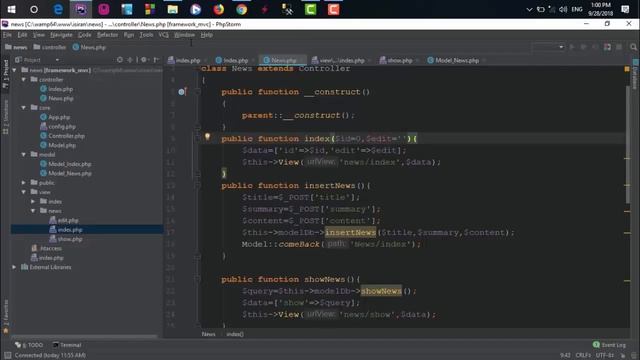Collapse the view folder

24,192
